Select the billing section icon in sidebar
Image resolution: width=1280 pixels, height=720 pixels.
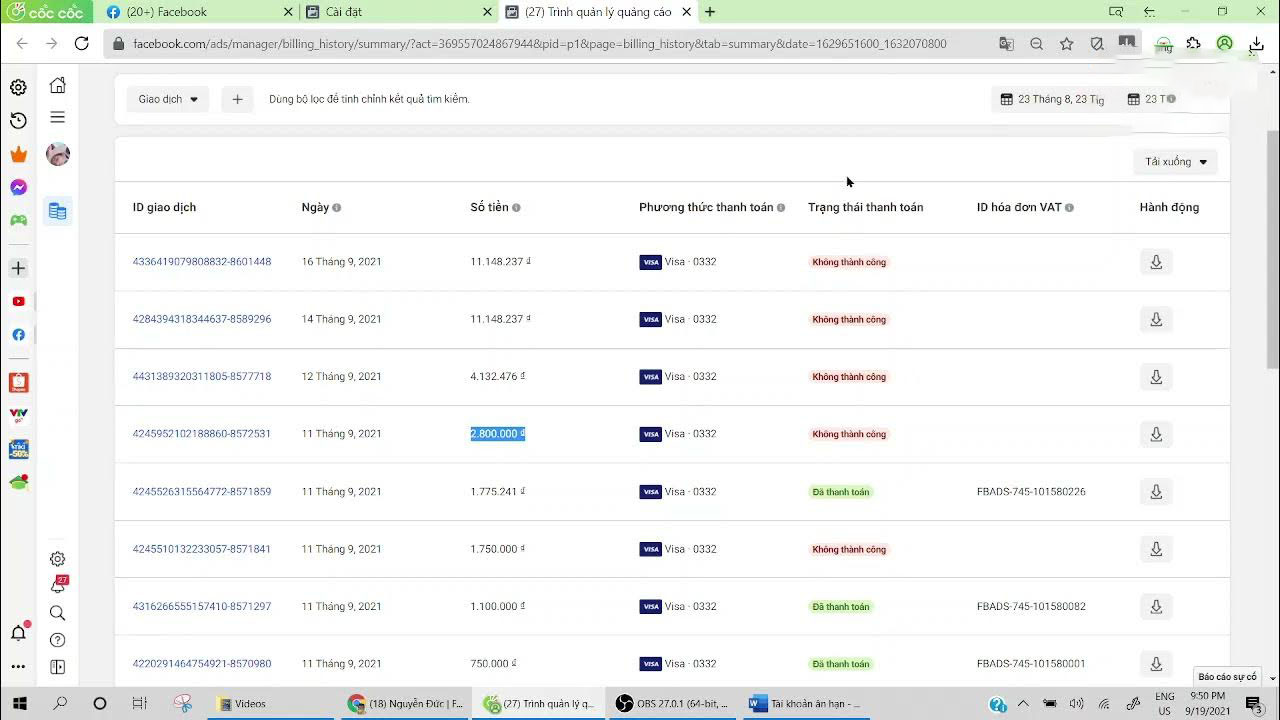[x=58, y=211]
